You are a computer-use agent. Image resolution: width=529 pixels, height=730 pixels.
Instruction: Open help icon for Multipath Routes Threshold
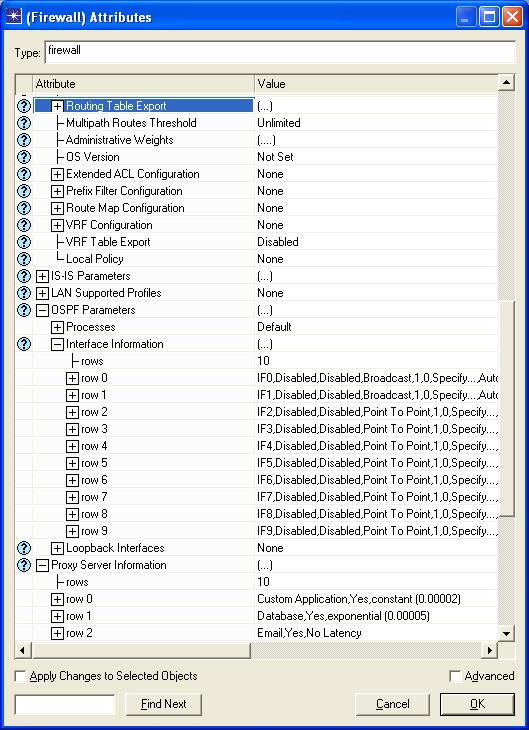point(24,123)
